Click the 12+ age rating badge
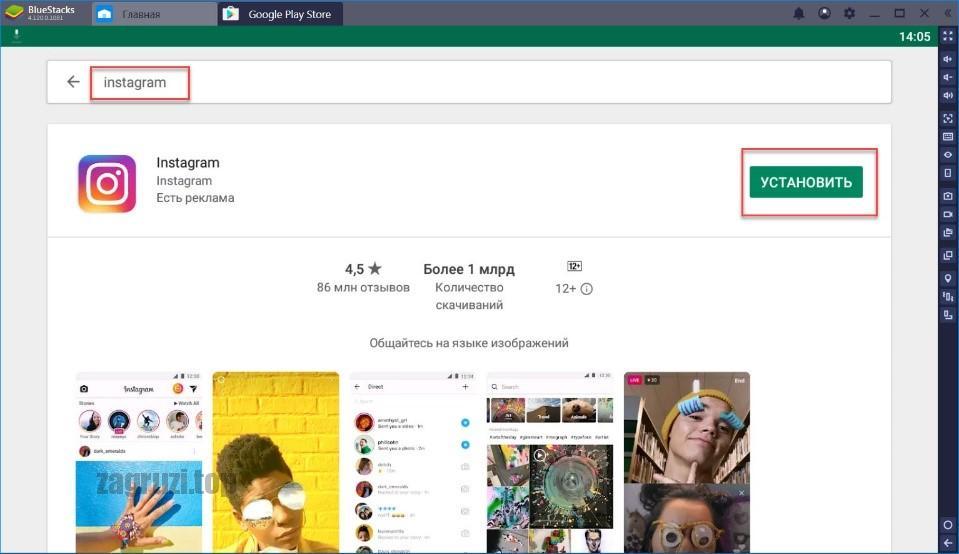This screenshot has height=554, width=959. click(x=574, y=266)
